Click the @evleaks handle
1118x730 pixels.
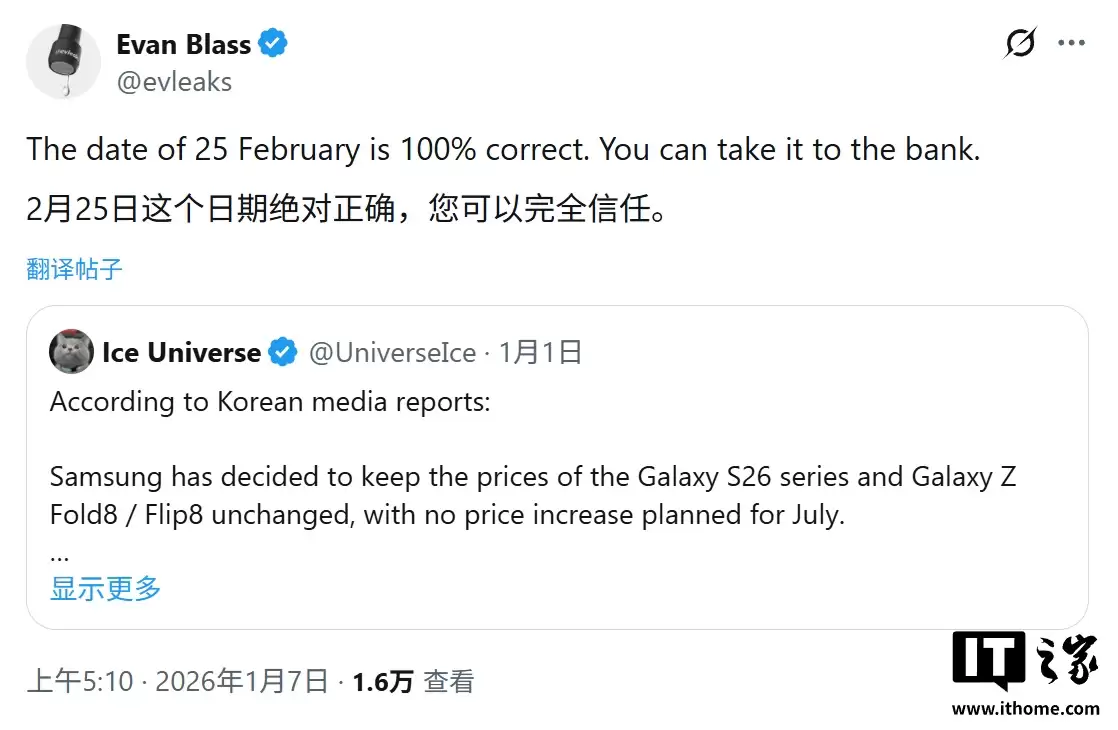tap(175, 82)
